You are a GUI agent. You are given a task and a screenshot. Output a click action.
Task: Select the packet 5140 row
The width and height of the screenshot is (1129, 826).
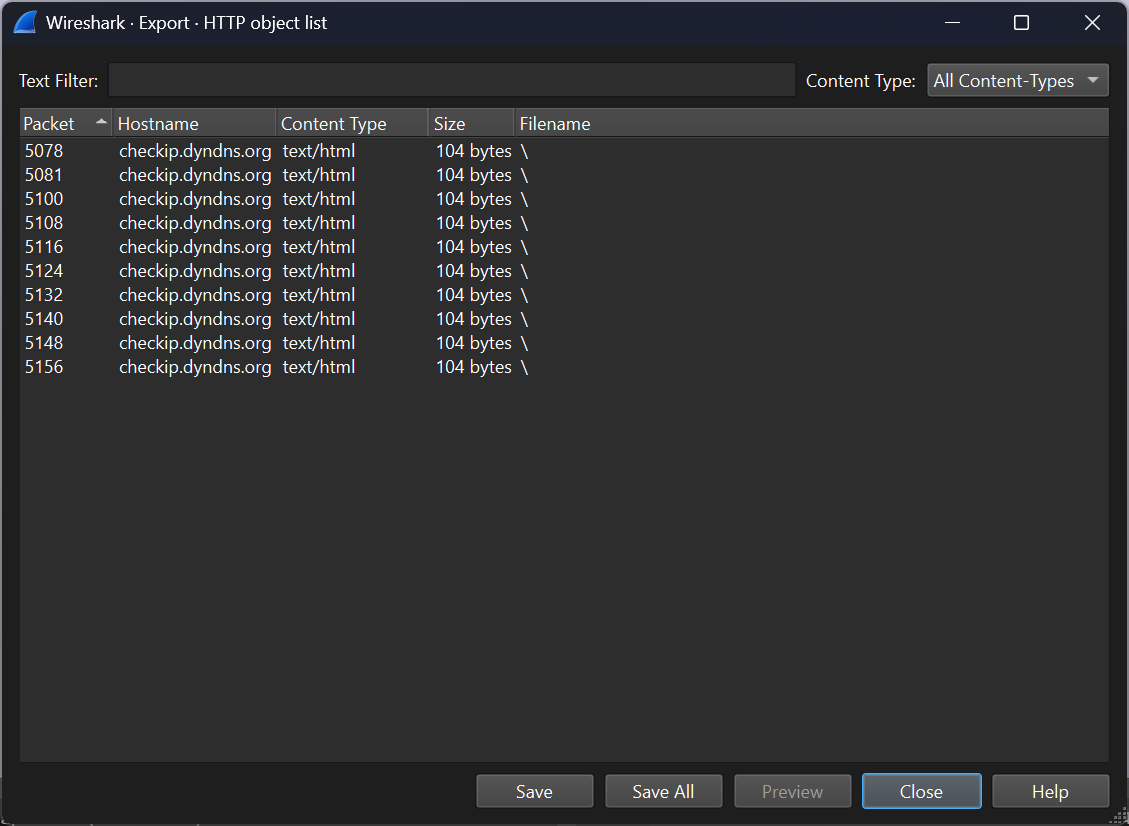[x=564, y=319]
